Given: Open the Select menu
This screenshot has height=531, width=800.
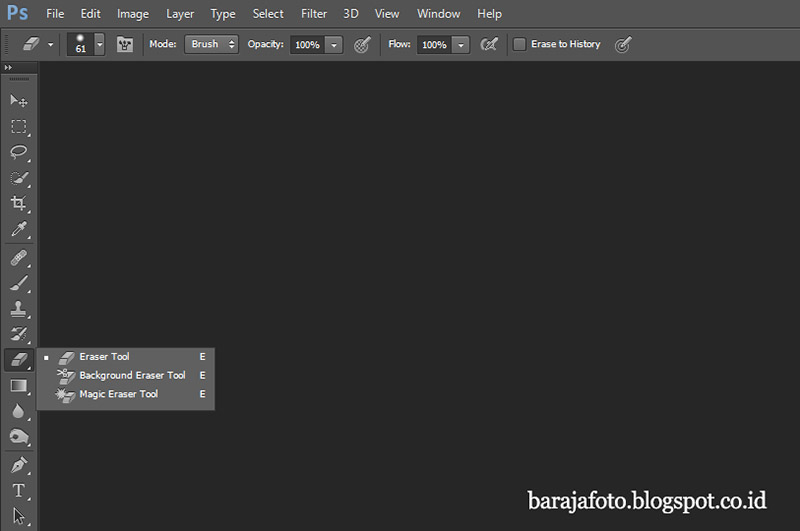Looking at the screenshot, I should point(268,14).
